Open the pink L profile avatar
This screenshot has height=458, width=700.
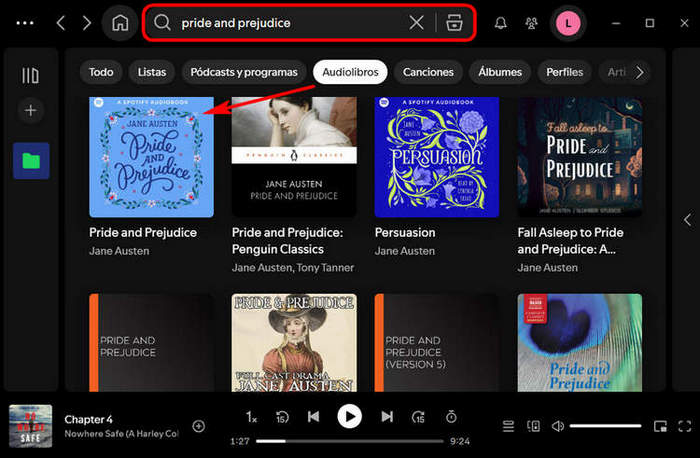568,23
